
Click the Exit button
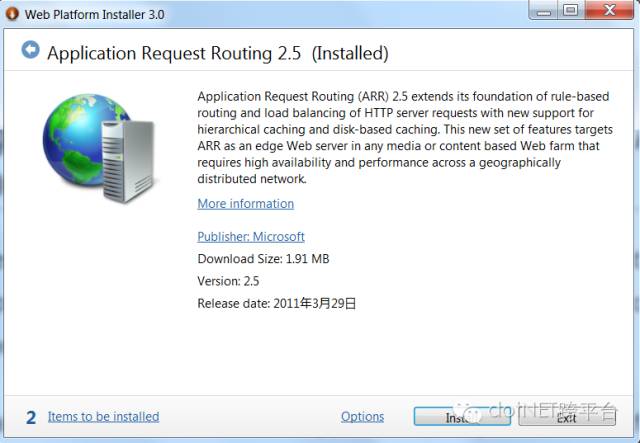[x=567, y=416]
